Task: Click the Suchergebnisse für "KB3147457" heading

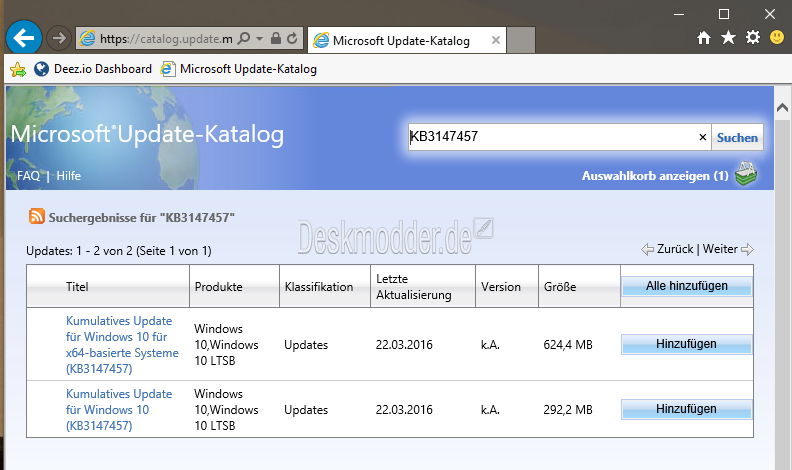Action: pyautogui.click(x=142, y=218)
